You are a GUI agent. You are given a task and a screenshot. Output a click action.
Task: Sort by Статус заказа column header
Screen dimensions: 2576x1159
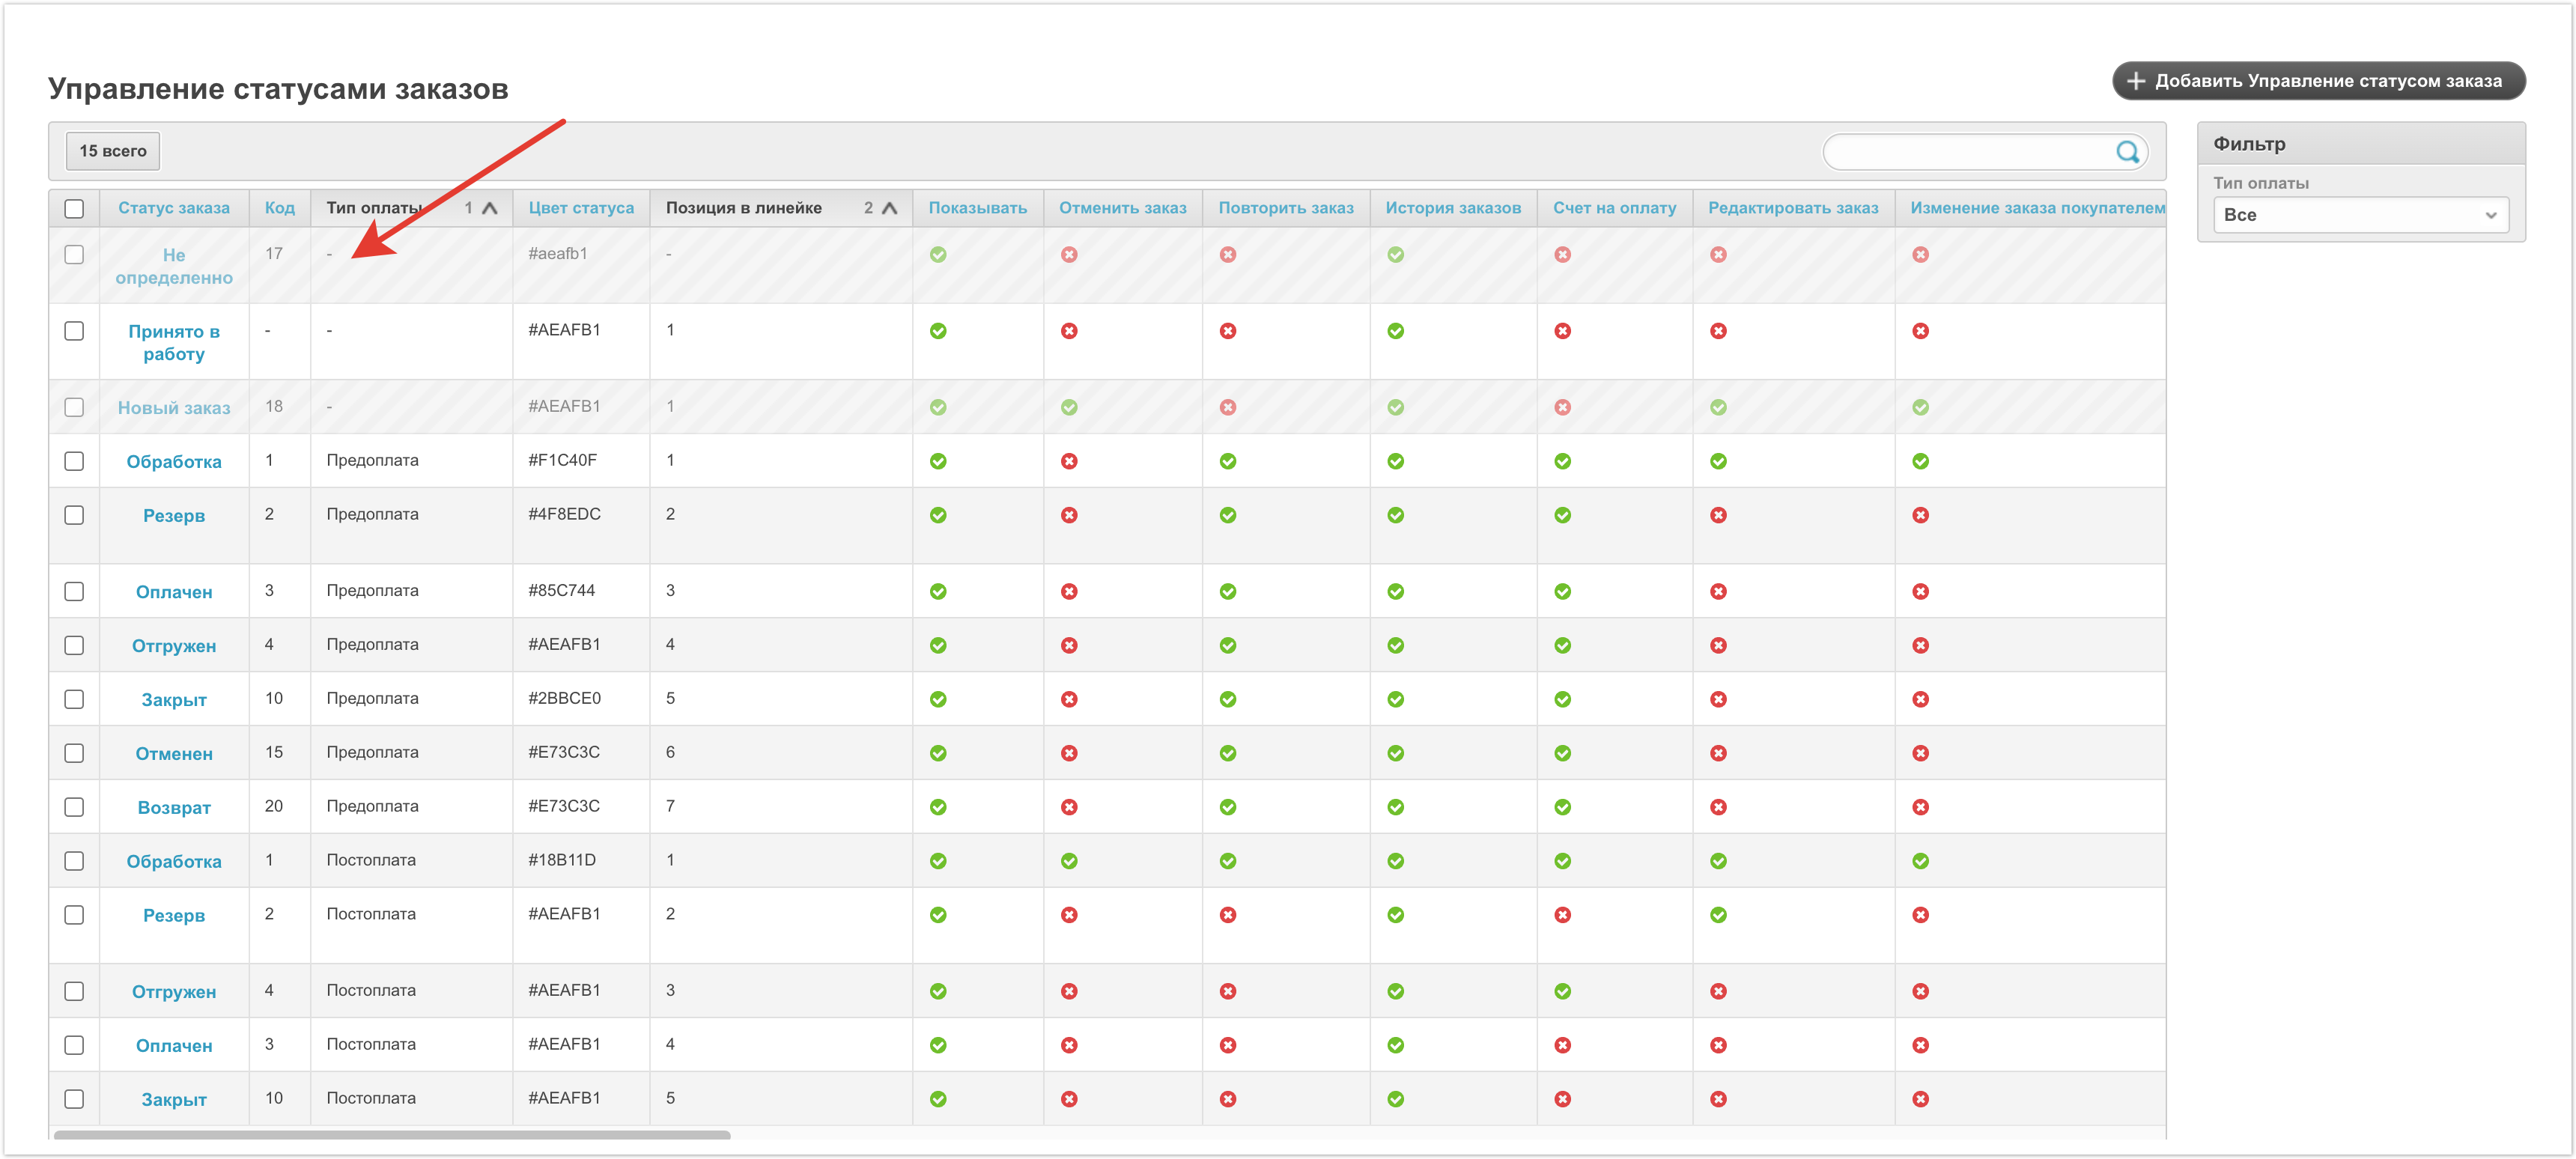pyautogui.click(x=174, y=208)
